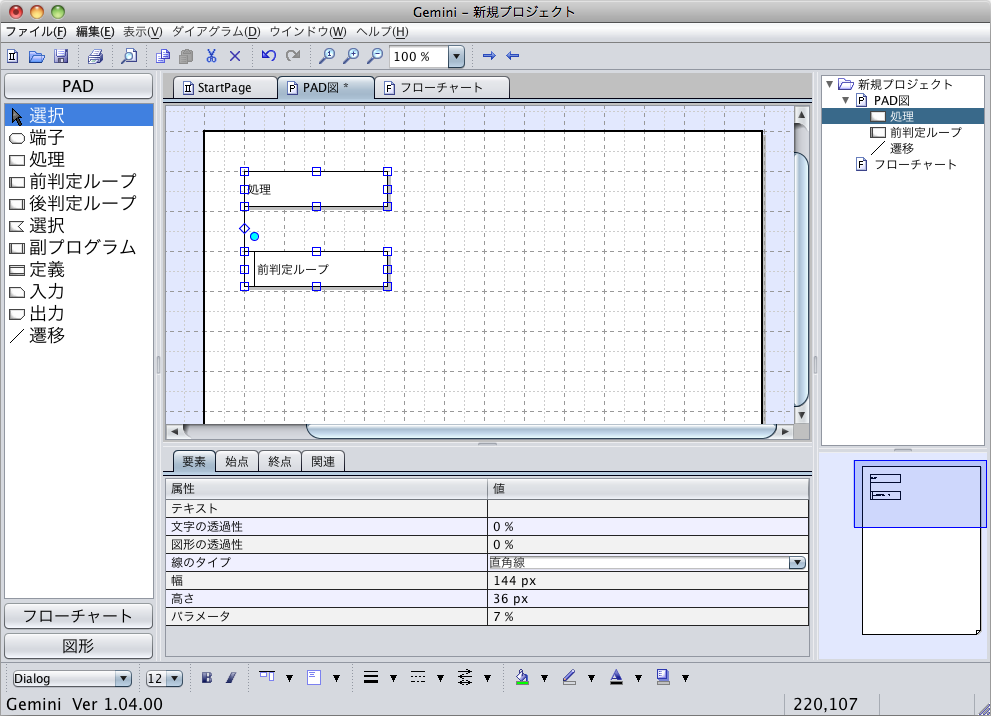This screenshot has height=716, width=991.
Task: Pick the 出力 output shape
Action: tap(79, 313)
